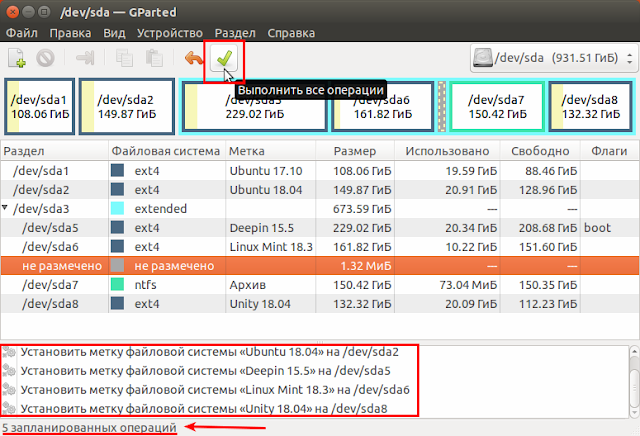Select /dev/sda2 row in partition list
Screen dimensions: 640x436
[320, 190]
